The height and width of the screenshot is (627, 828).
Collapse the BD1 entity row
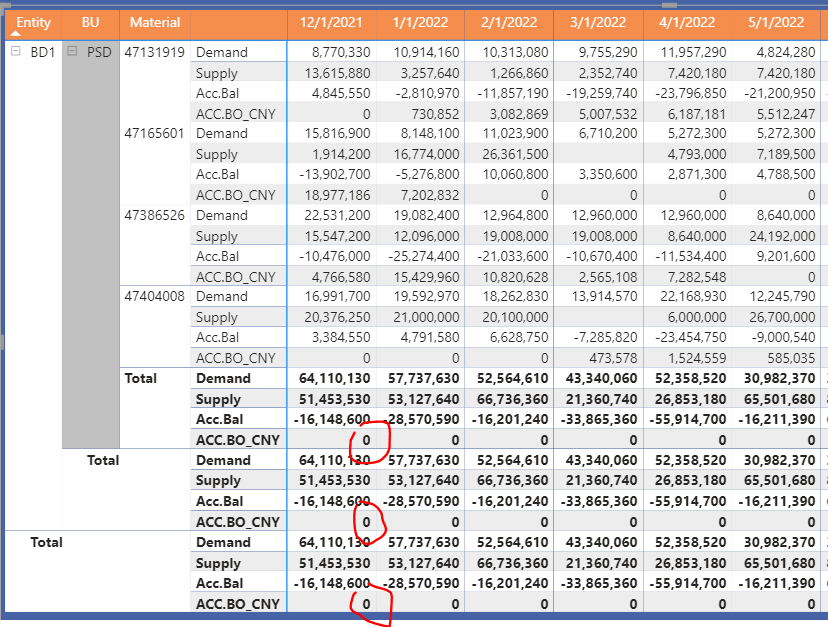tap(16, 51)
